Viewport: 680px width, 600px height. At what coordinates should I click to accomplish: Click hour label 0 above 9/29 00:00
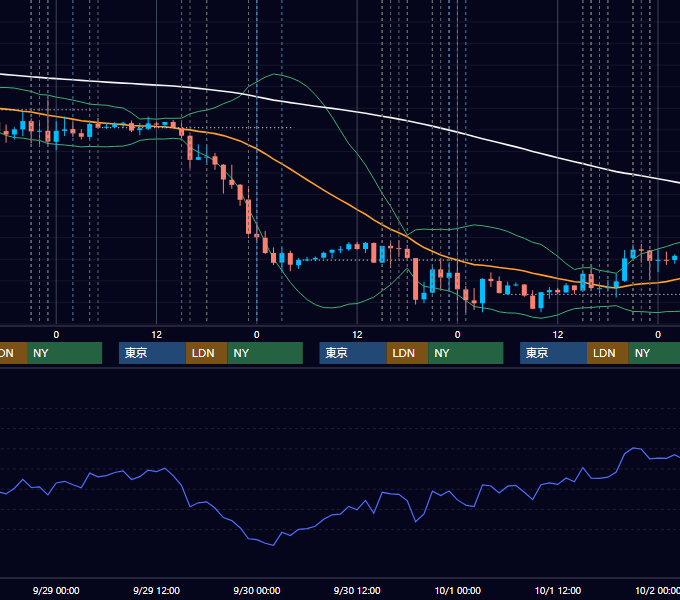click(x=56, y=335)
